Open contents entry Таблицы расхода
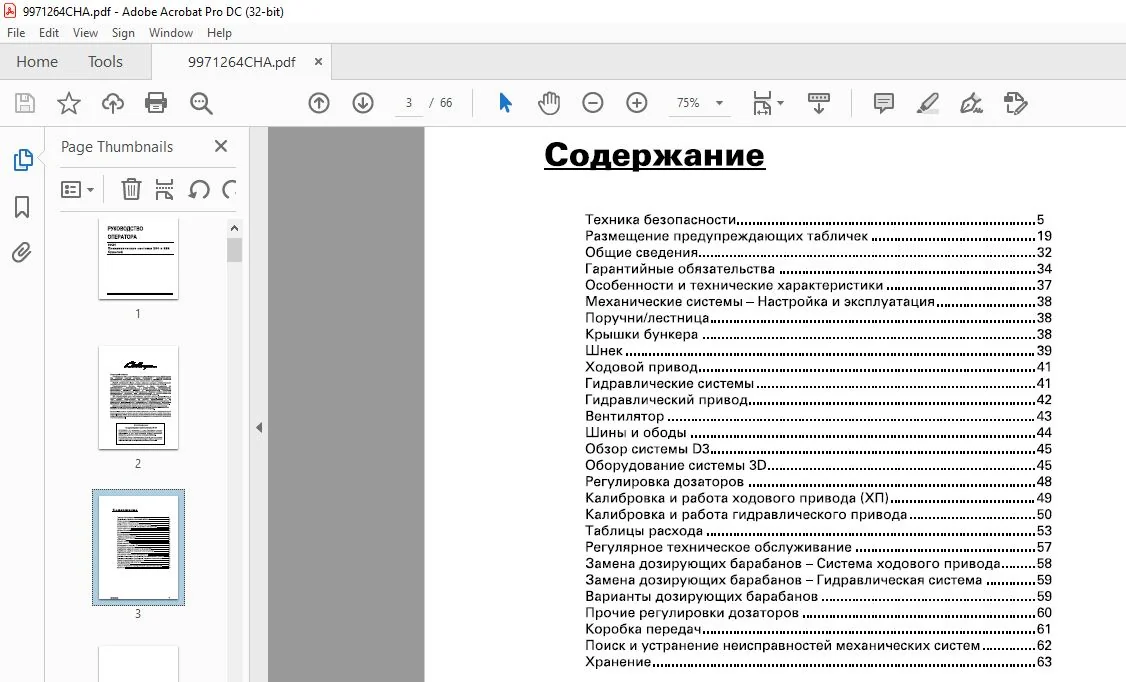Screen dimensions: 1126x682 (818, 531)
